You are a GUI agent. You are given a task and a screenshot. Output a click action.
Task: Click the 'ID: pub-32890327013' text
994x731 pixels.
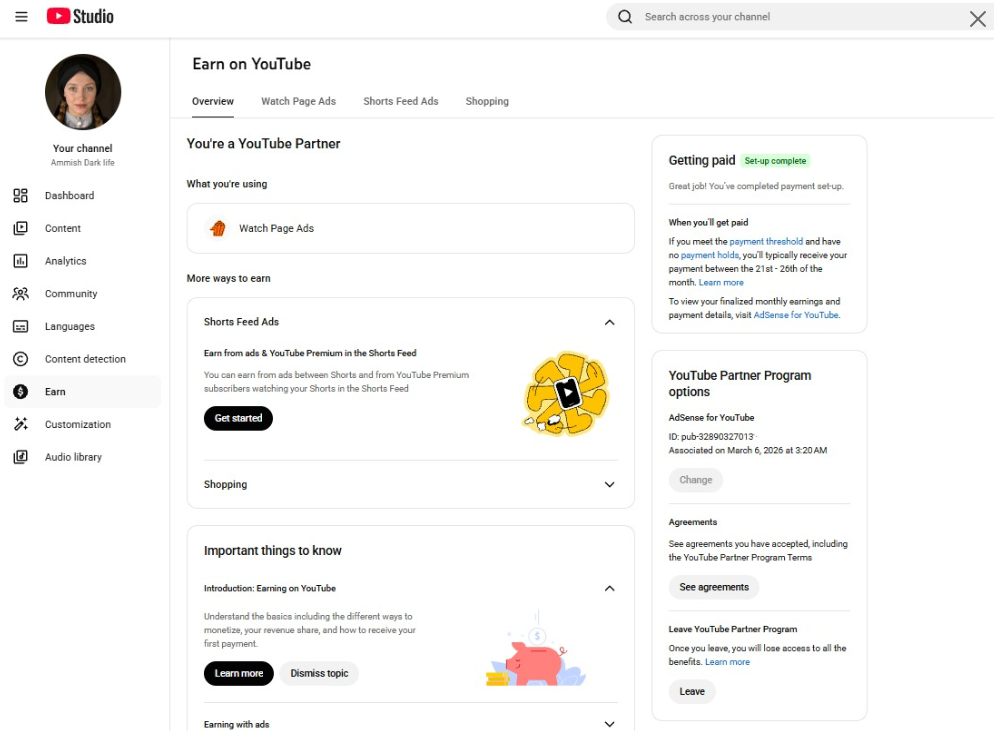tap(712, 437)
